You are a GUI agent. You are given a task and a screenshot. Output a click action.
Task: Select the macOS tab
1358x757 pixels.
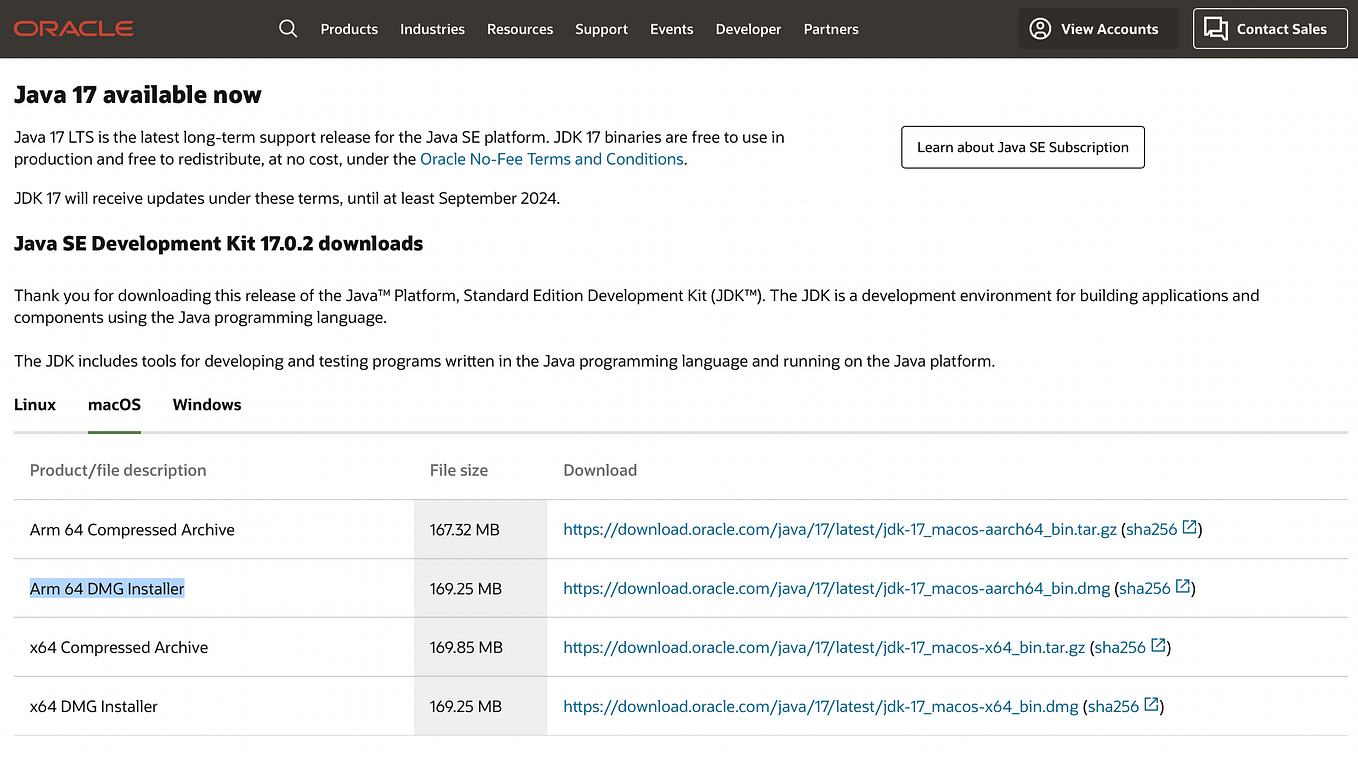114,405
